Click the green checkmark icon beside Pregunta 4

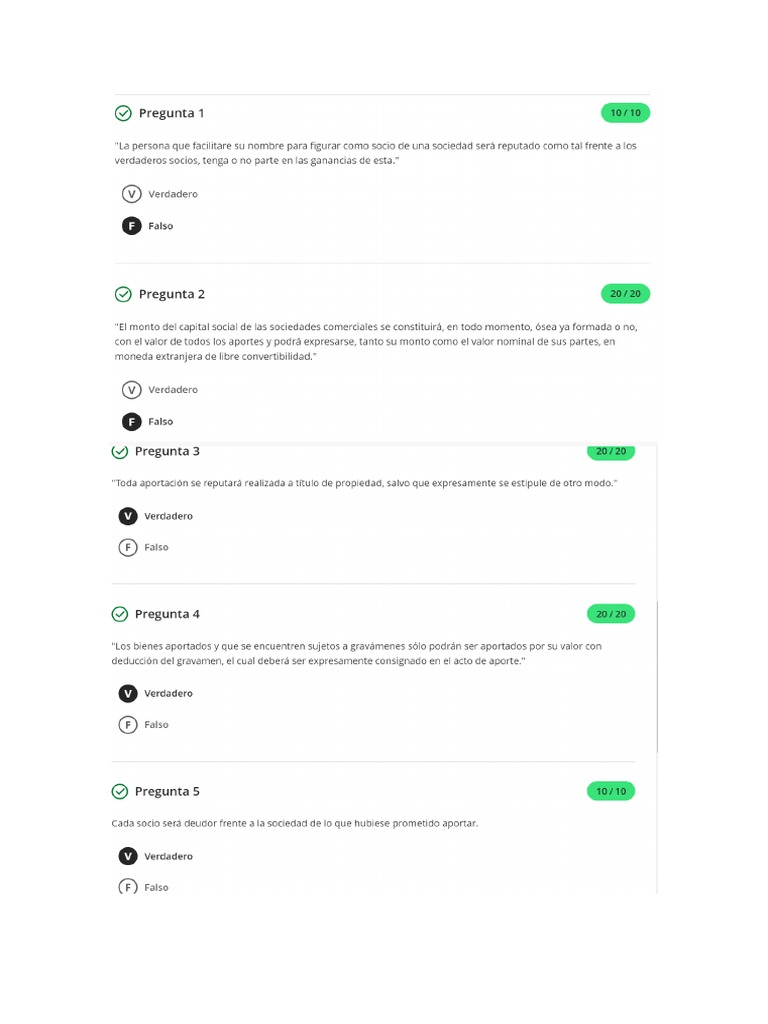[x=120, y=614]
